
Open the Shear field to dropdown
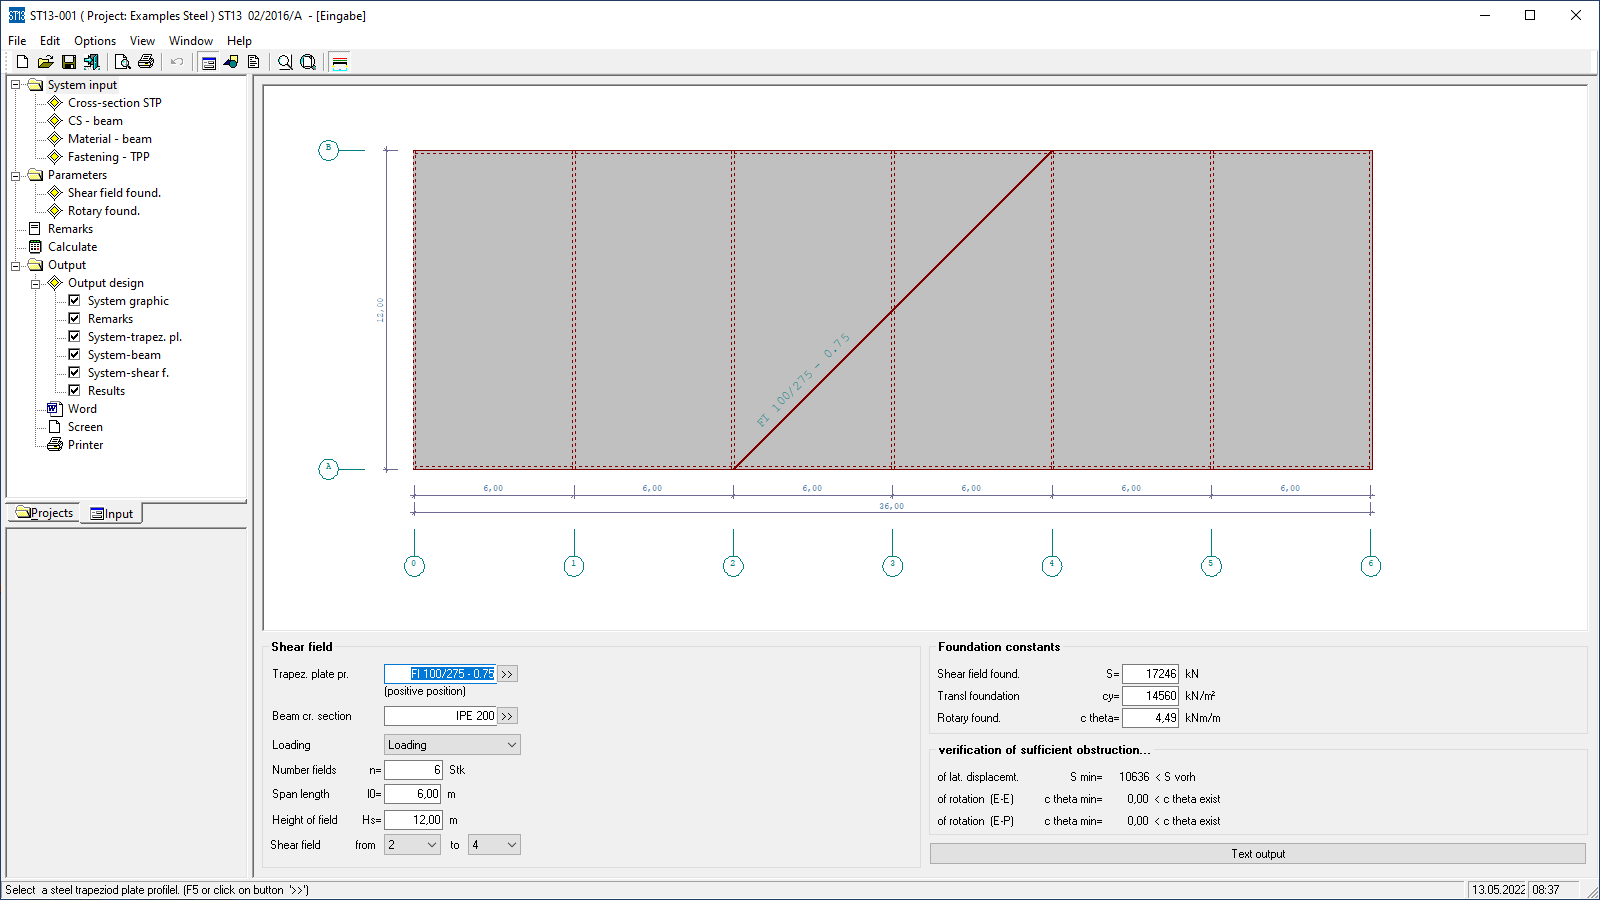(x=494, y=845)
